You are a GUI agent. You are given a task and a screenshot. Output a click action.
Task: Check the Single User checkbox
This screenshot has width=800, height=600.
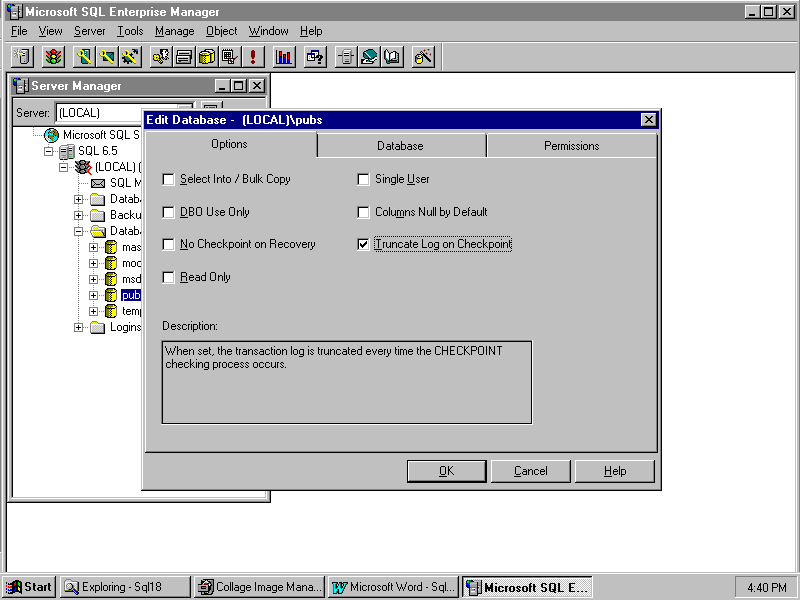(364, 180)
